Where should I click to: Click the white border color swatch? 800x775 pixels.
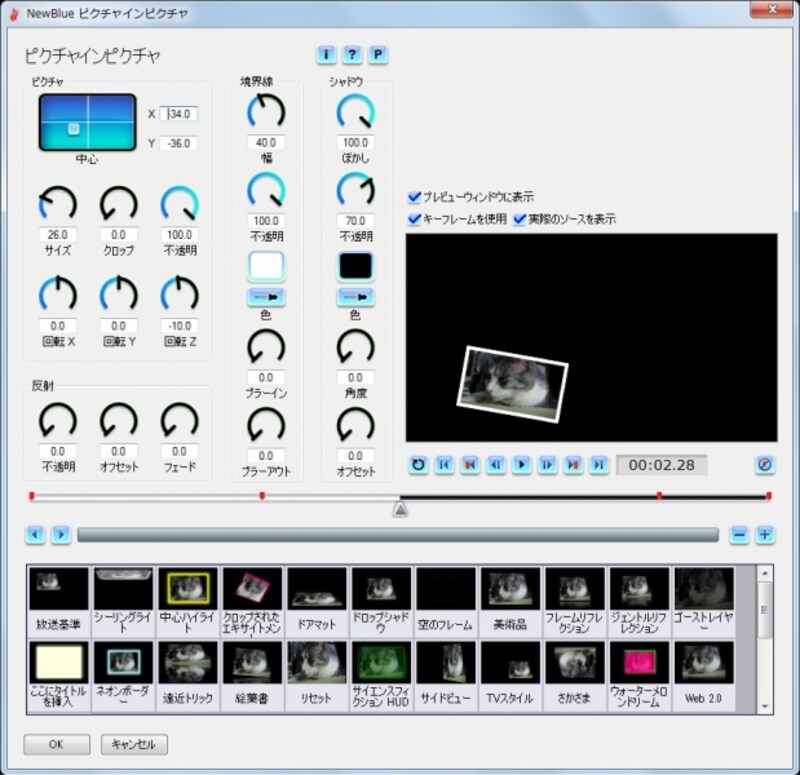point(266,266)
